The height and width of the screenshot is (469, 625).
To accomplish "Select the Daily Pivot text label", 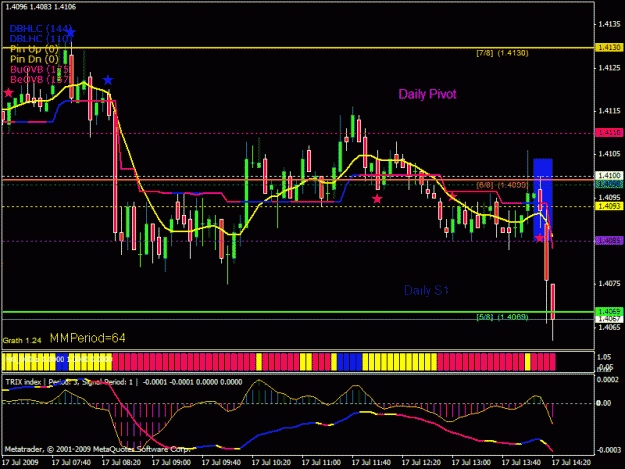I will tap(427, 94).
